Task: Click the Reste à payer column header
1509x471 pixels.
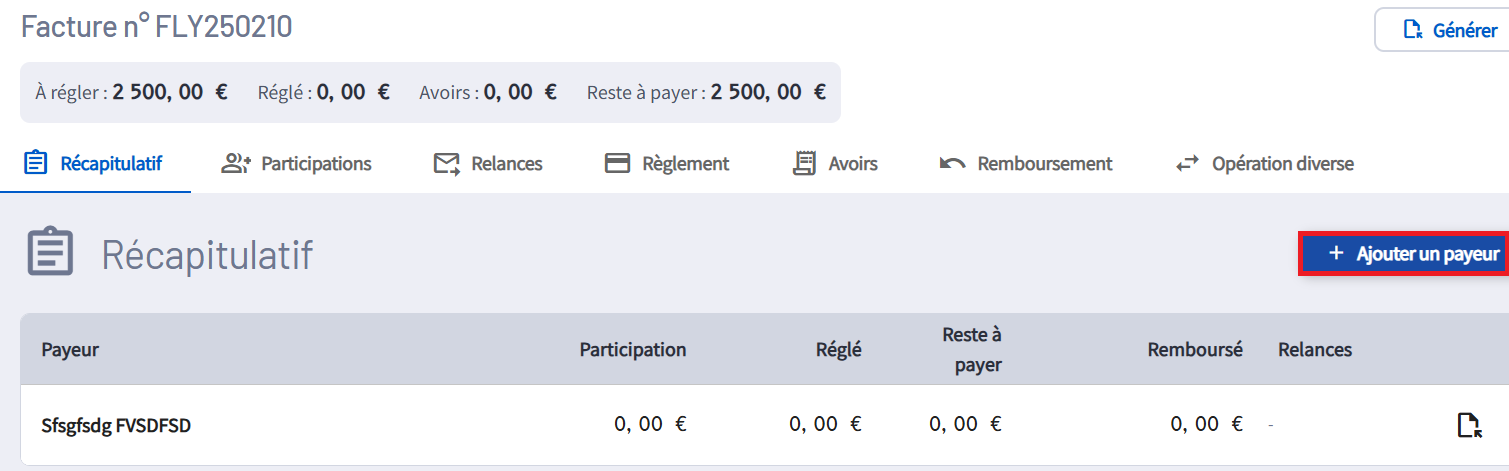Action: [x=971, y=350]
